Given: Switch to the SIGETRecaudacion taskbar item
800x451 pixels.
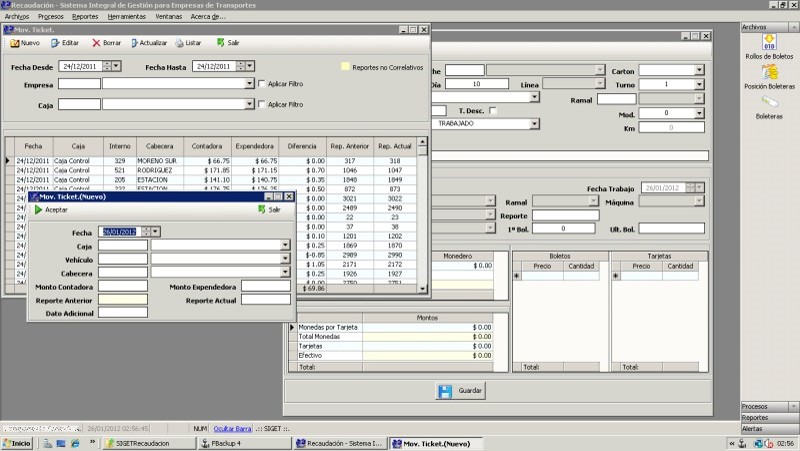Looking at the screenshot, I should click(149, 443).
